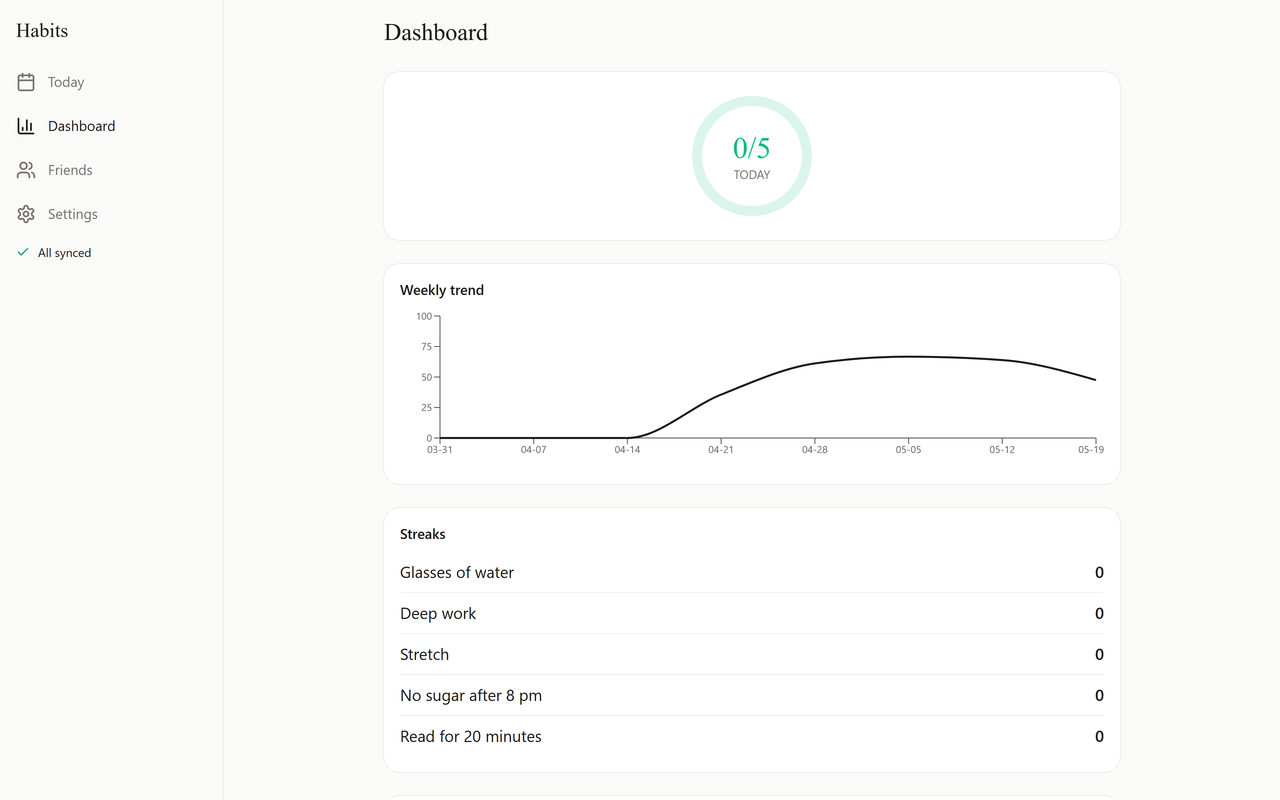Click the Weekly trend heading
Image resolution: width=1280 pixels, height=800 pixels.
(442, 290)
